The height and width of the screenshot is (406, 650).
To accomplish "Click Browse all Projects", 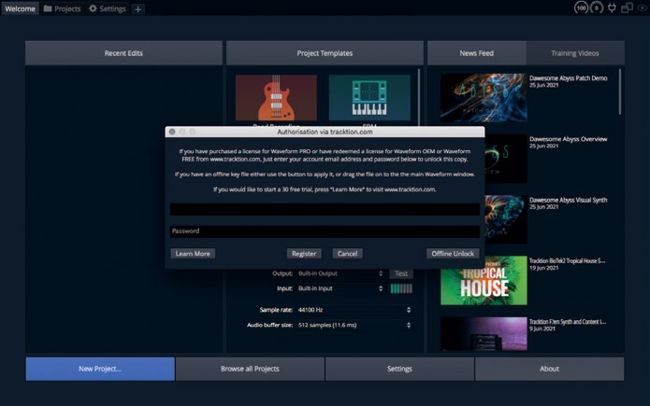I will tap(250, 369).
